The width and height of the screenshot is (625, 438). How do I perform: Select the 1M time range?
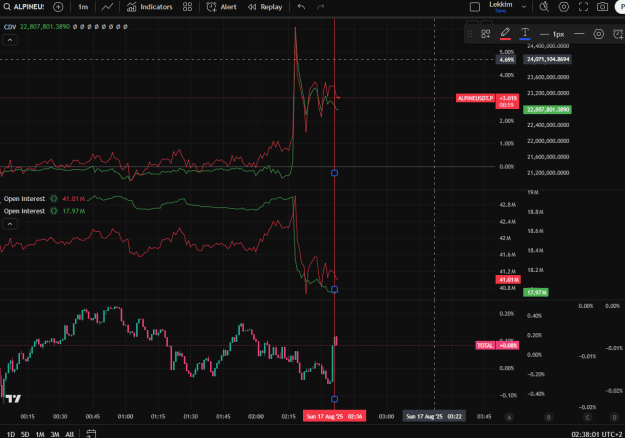click(40, 434)
